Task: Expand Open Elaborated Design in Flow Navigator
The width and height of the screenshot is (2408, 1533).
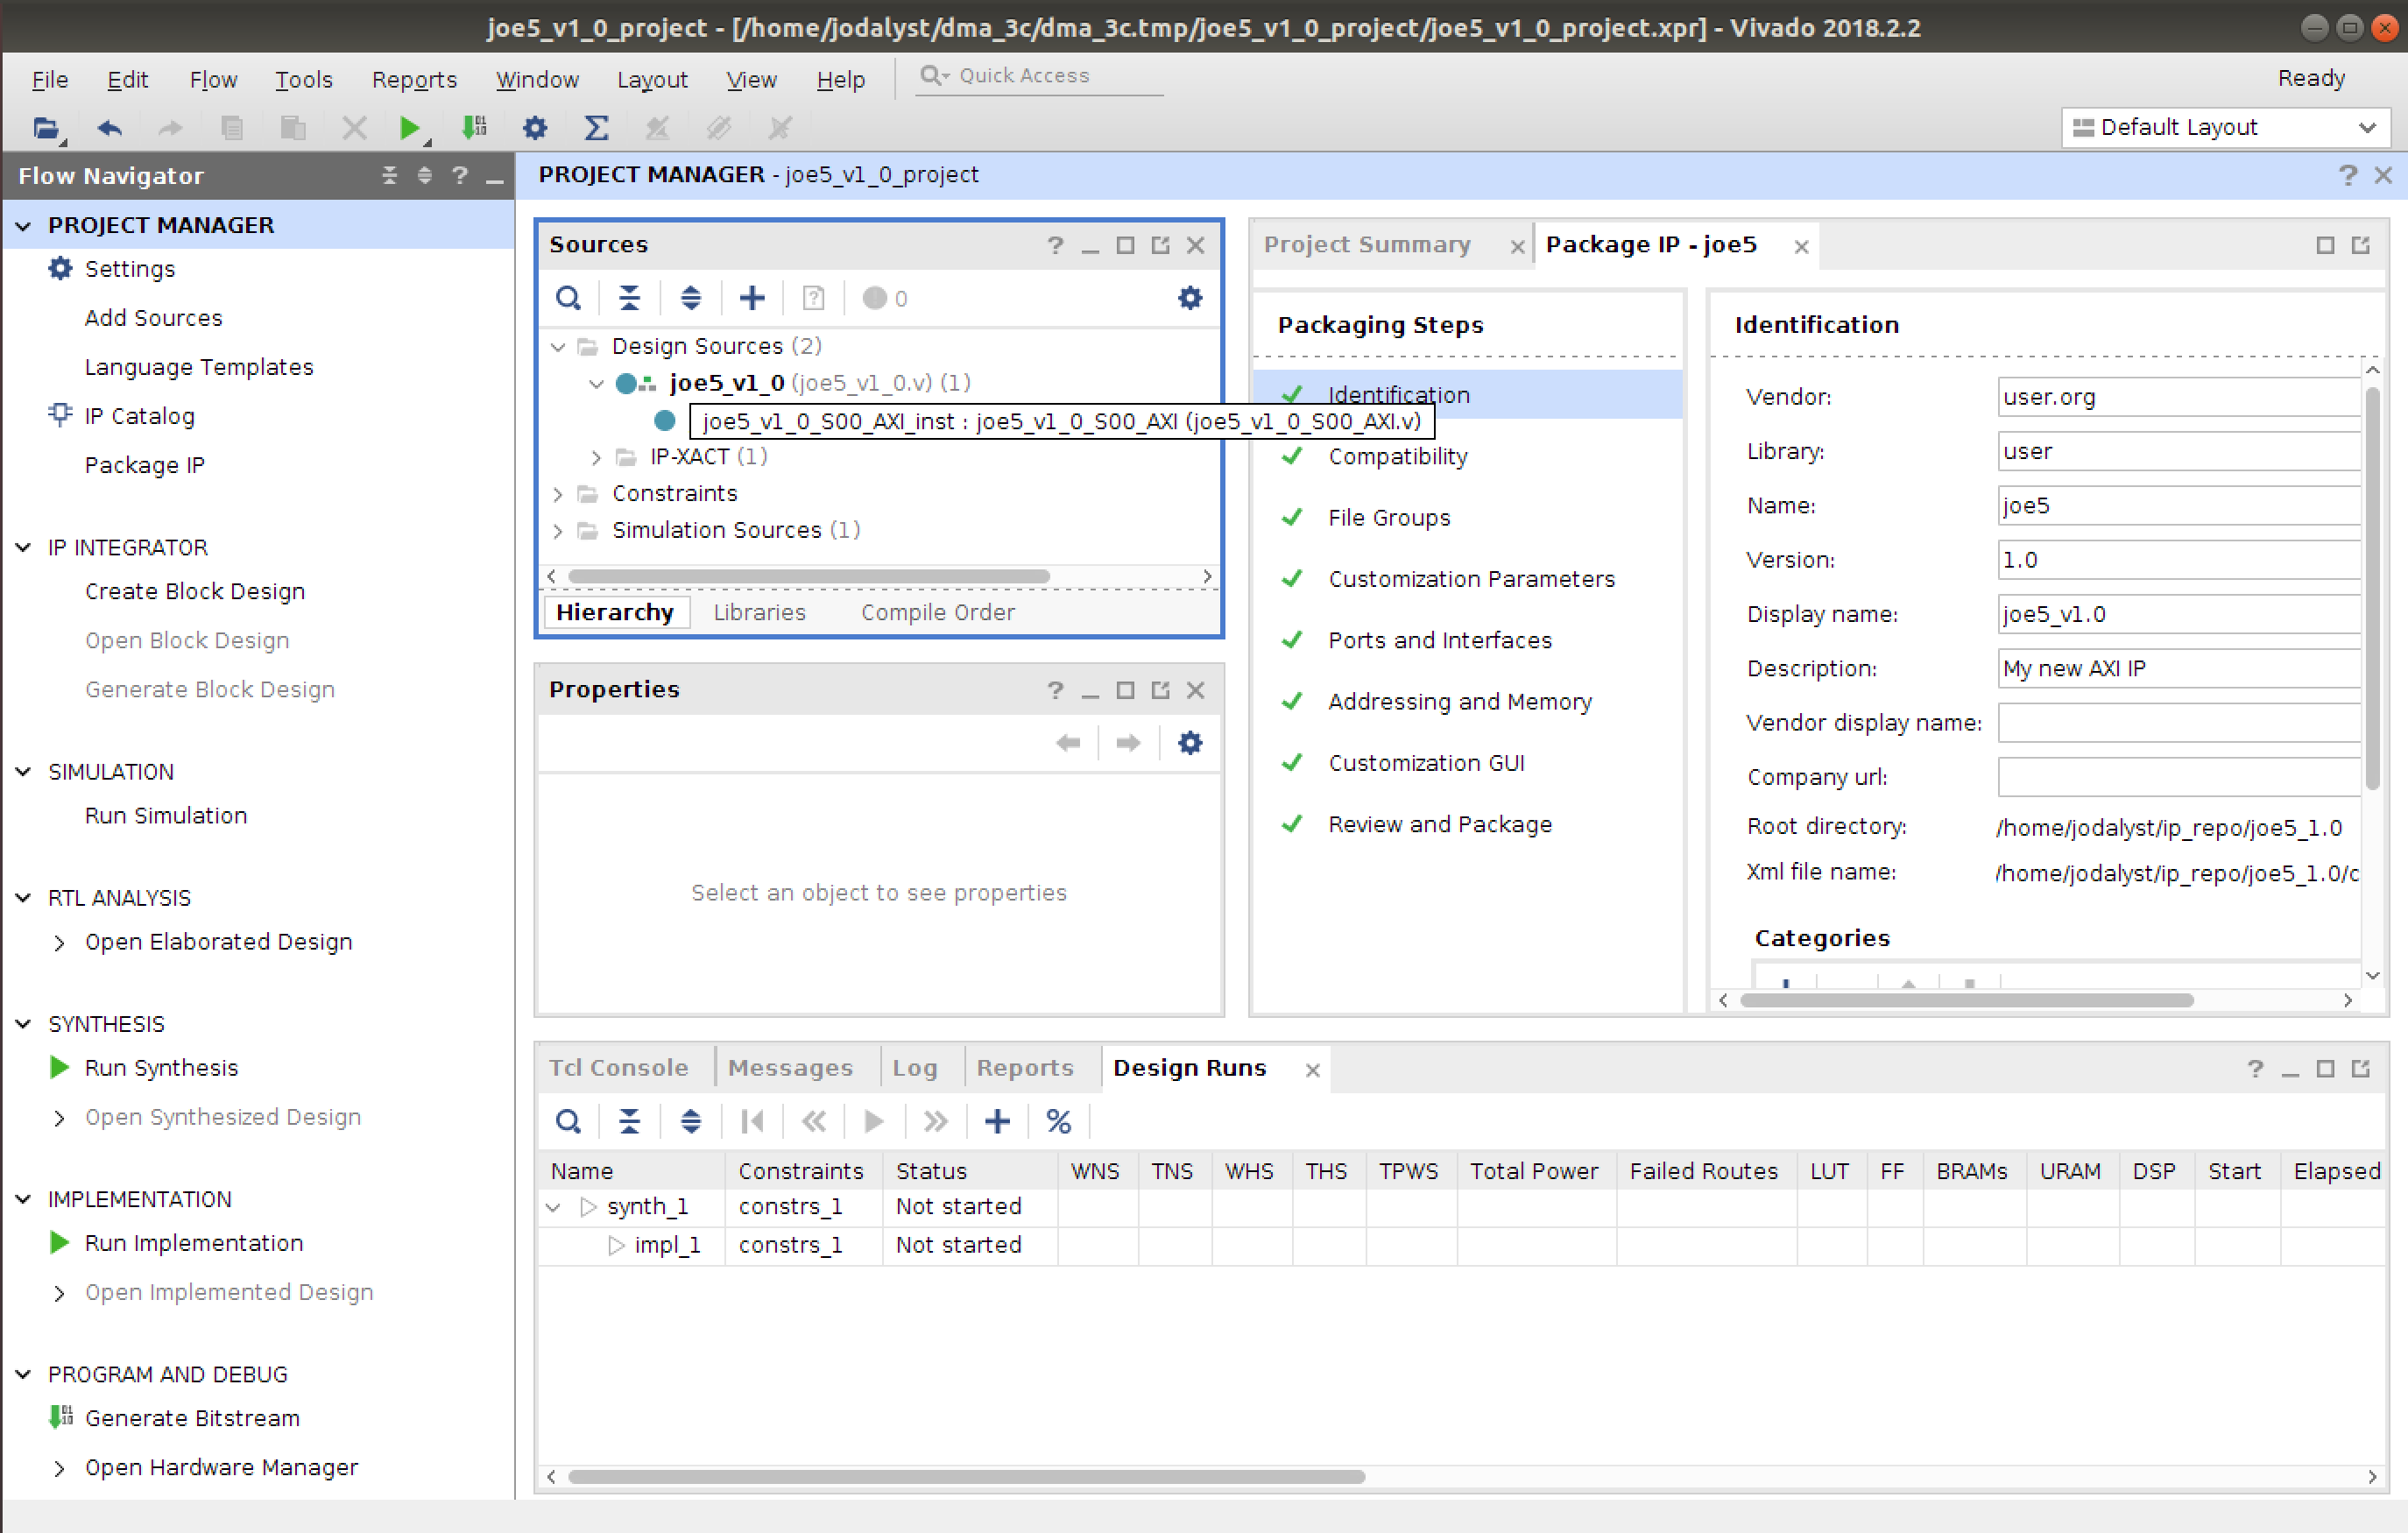Action: (59, 943)
